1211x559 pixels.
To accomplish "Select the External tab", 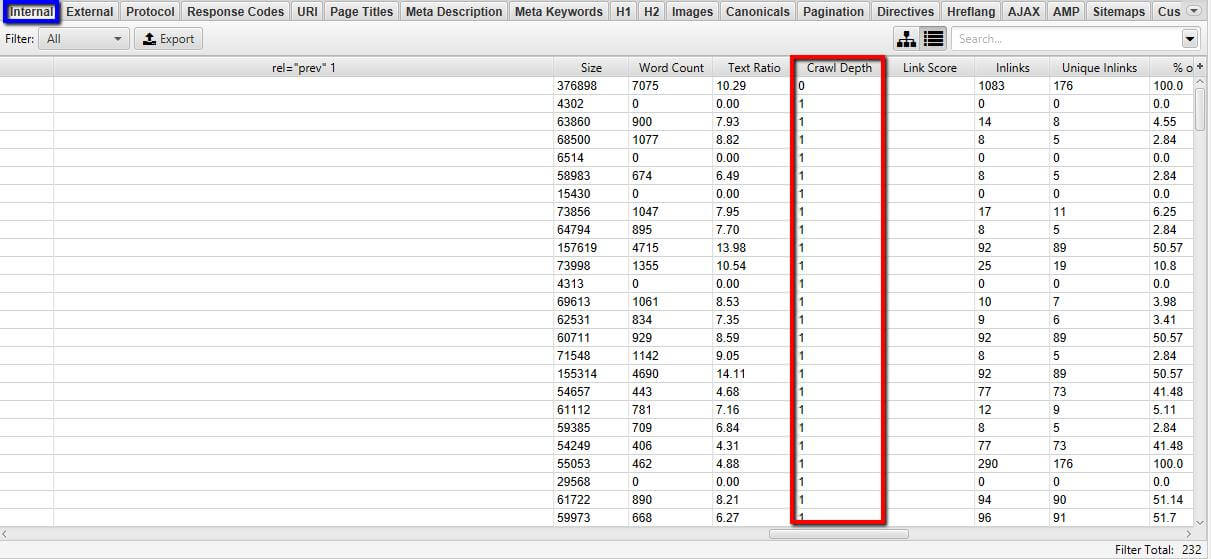I will pyautogui.click(x=90, y=12).
